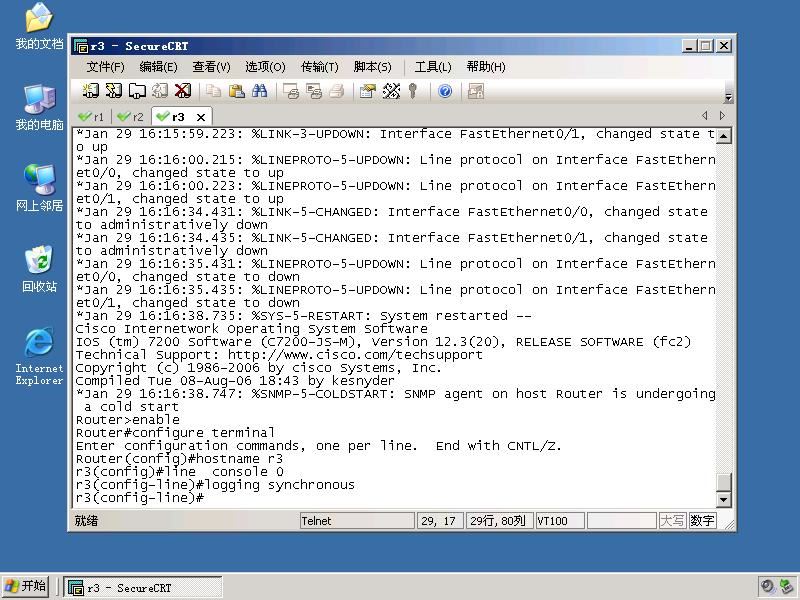
Task: Click the grayed Reconnect icon
Action: [x=160, y=91]
